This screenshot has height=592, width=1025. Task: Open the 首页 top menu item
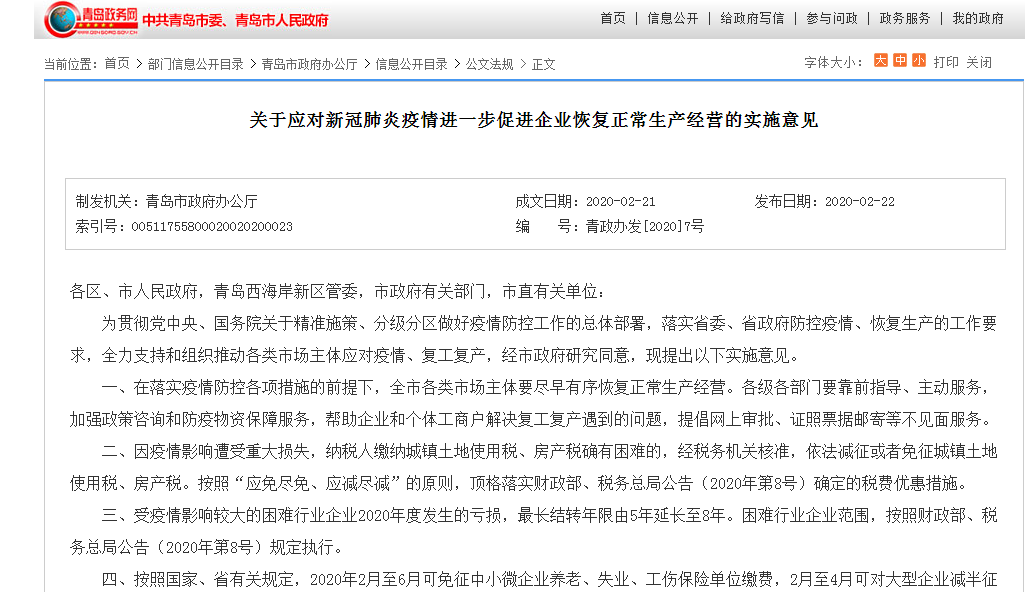pyautogui.click(x=613, y=18)
